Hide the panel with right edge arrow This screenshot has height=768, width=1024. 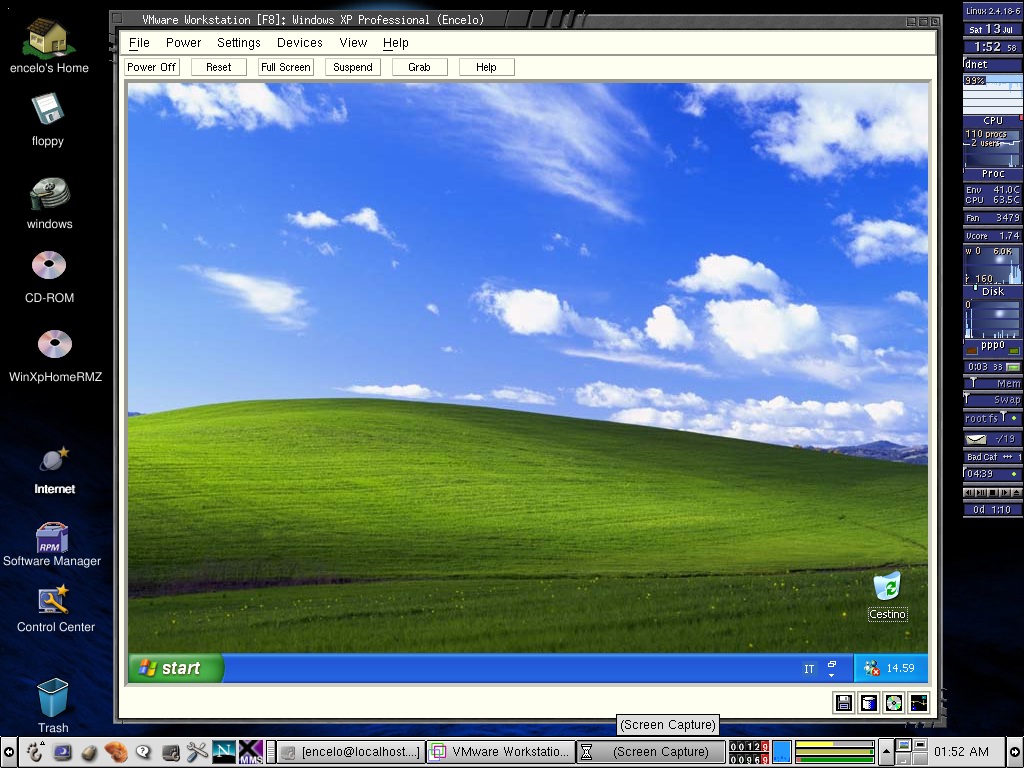click(x=1016, y=752)
